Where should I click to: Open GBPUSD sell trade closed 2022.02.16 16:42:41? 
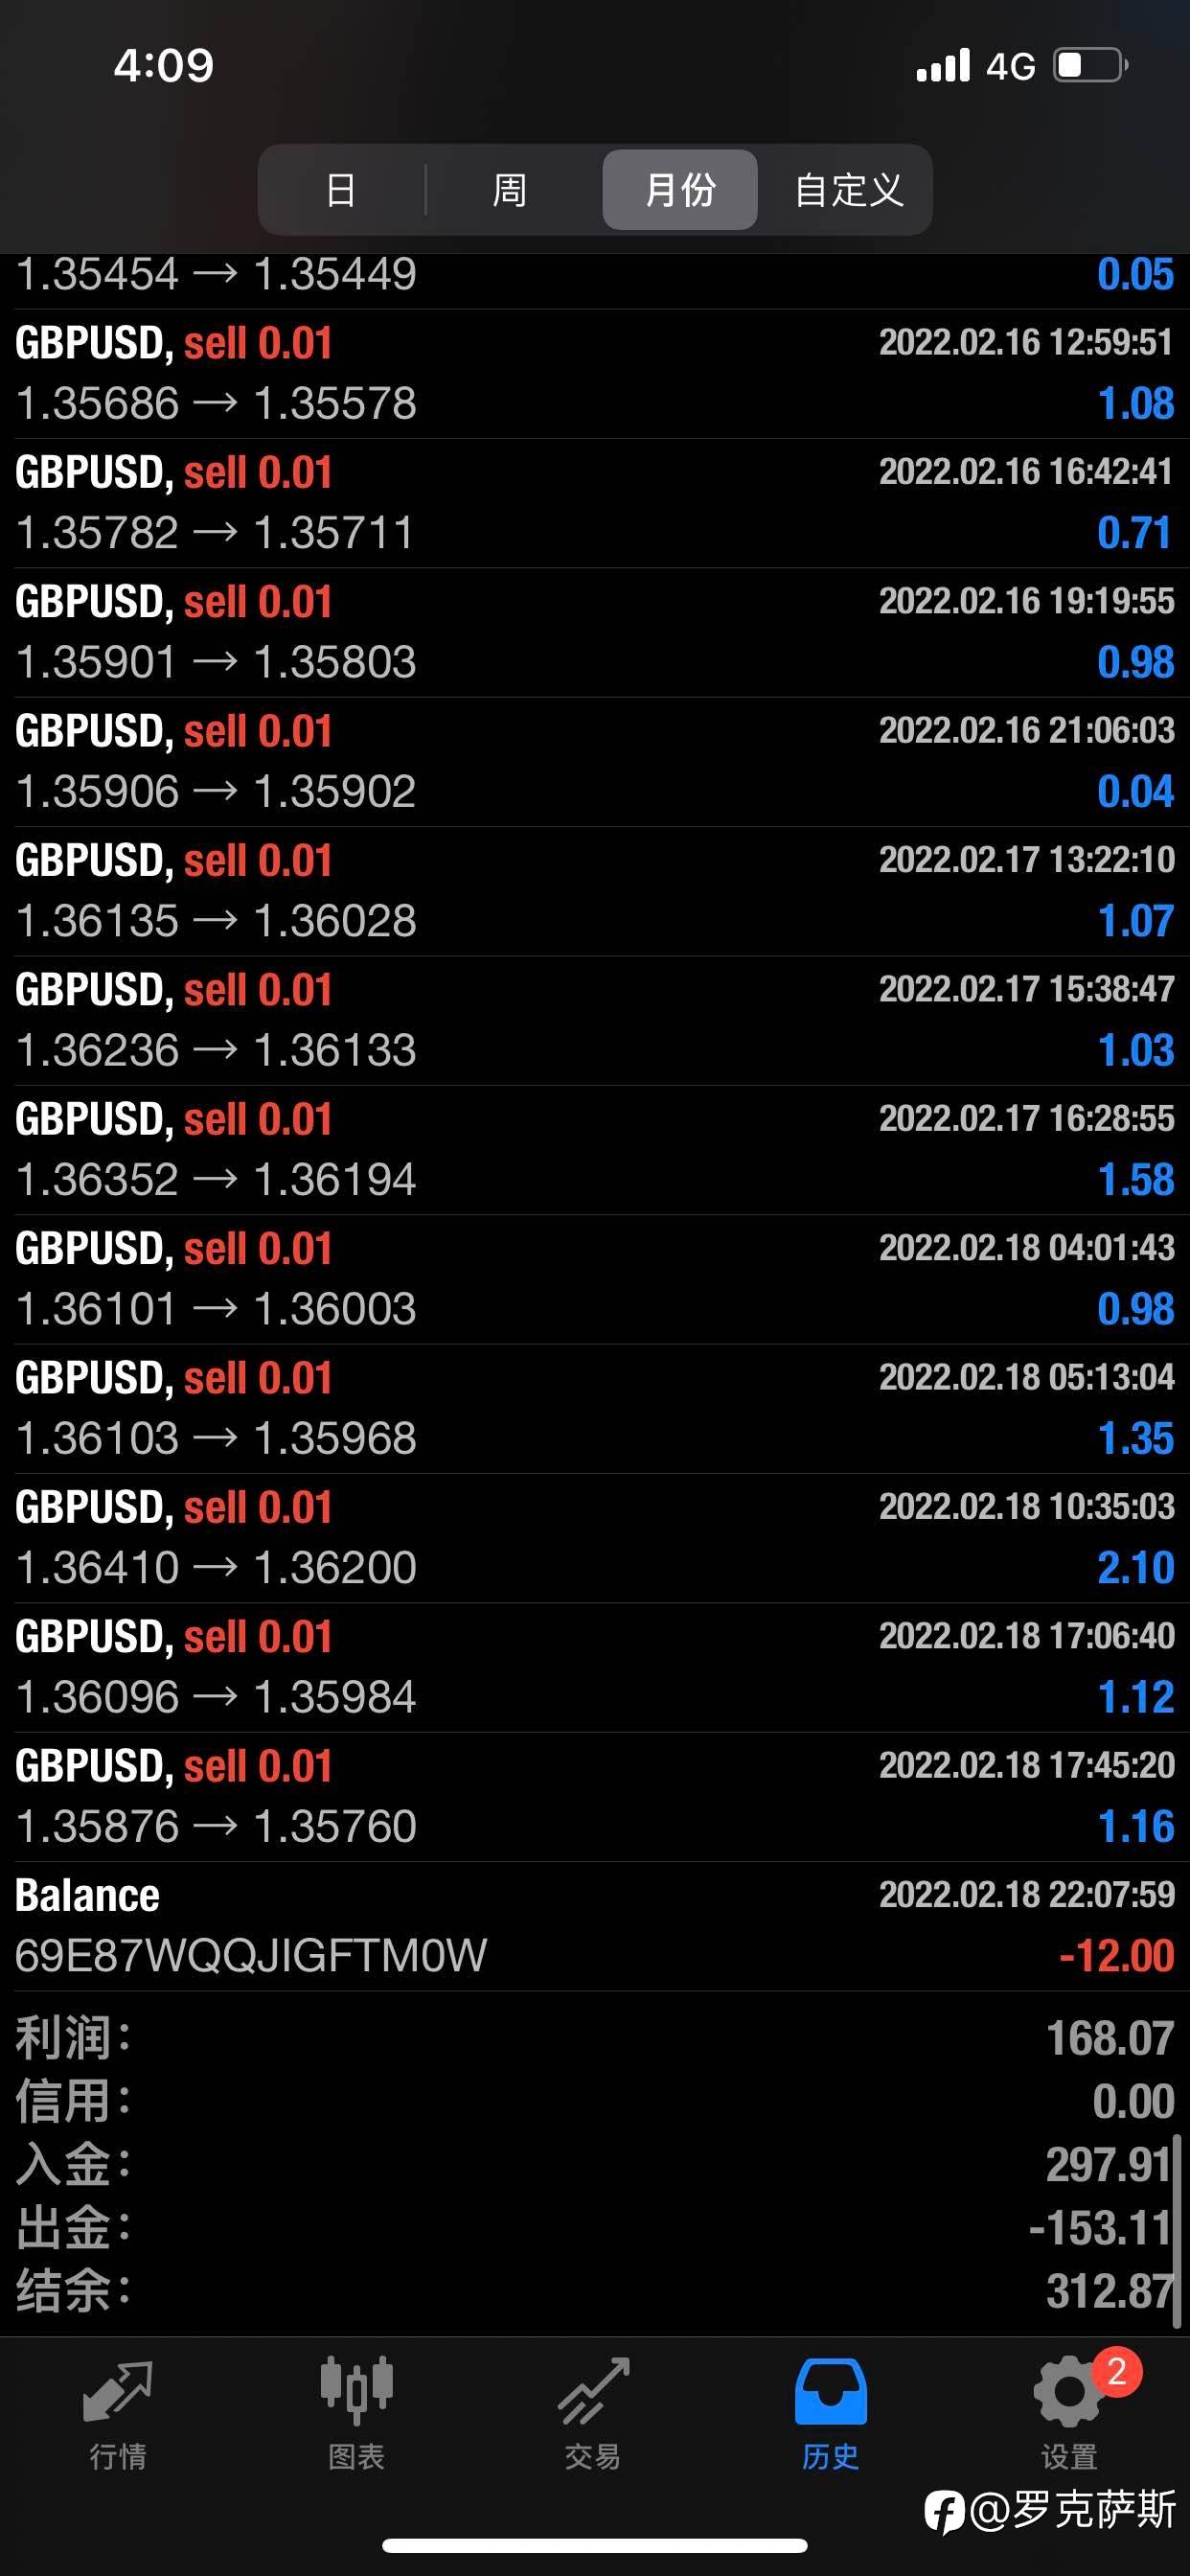point(595,503)
